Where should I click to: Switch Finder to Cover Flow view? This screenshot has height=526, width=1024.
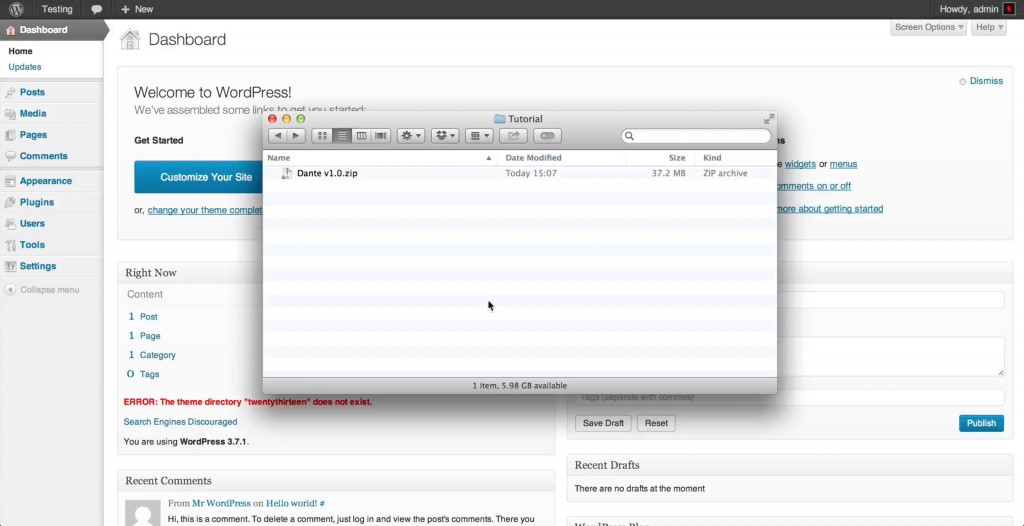381,136
